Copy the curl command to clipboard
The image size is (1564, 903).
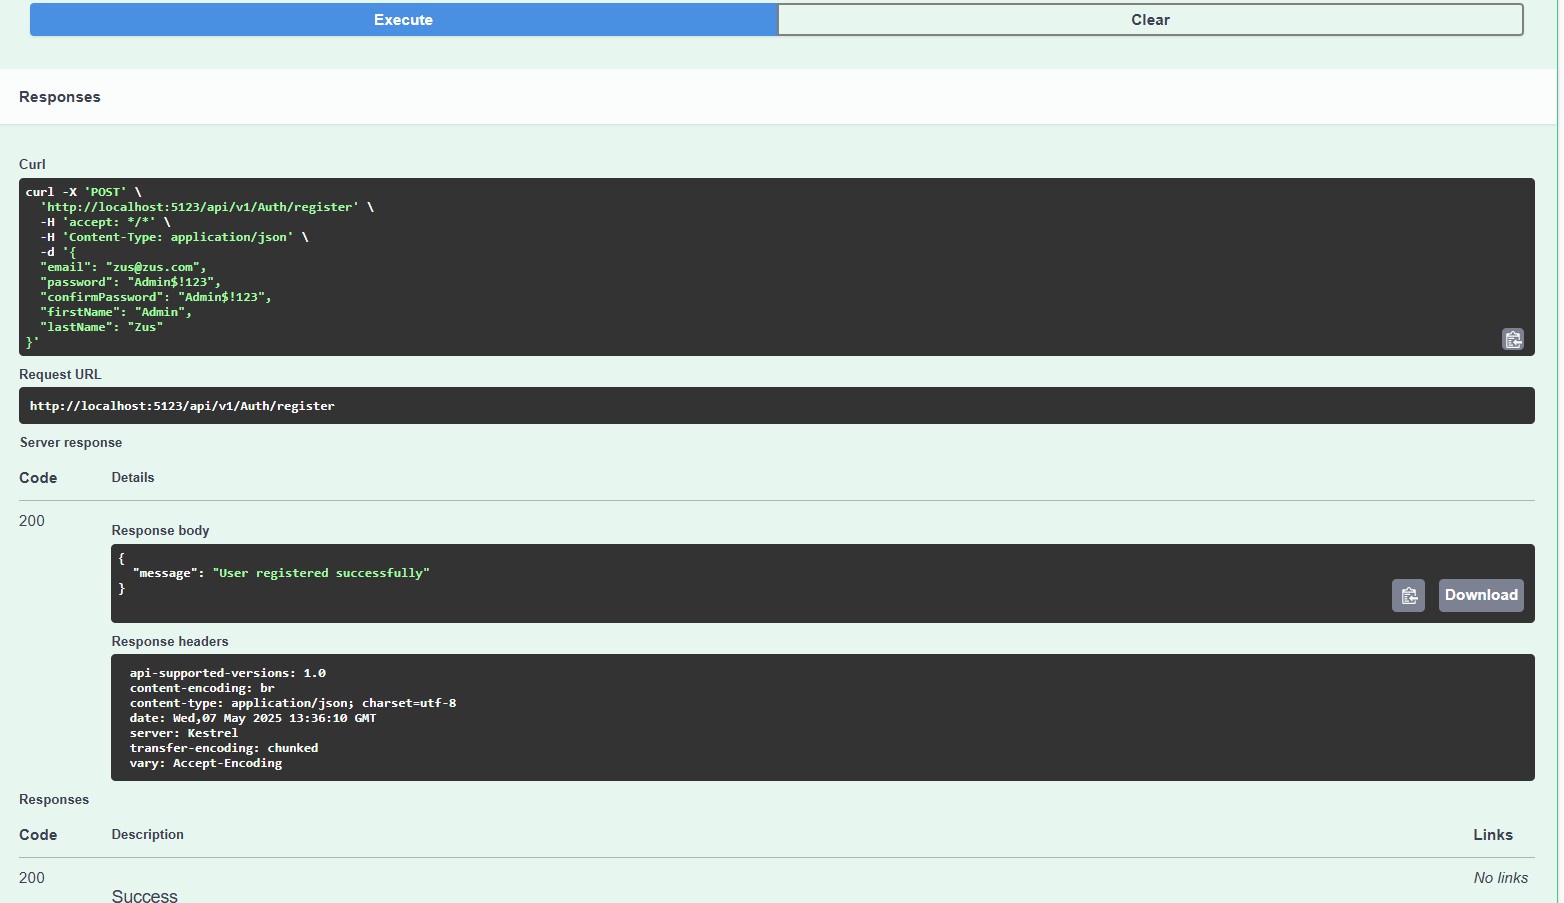click(x=1513, y=340)
